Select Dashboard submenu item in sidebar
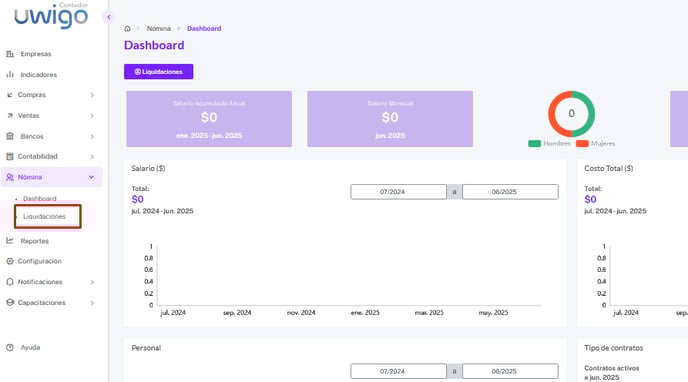This screenshot has height=382, width=688. click(39, 199)
